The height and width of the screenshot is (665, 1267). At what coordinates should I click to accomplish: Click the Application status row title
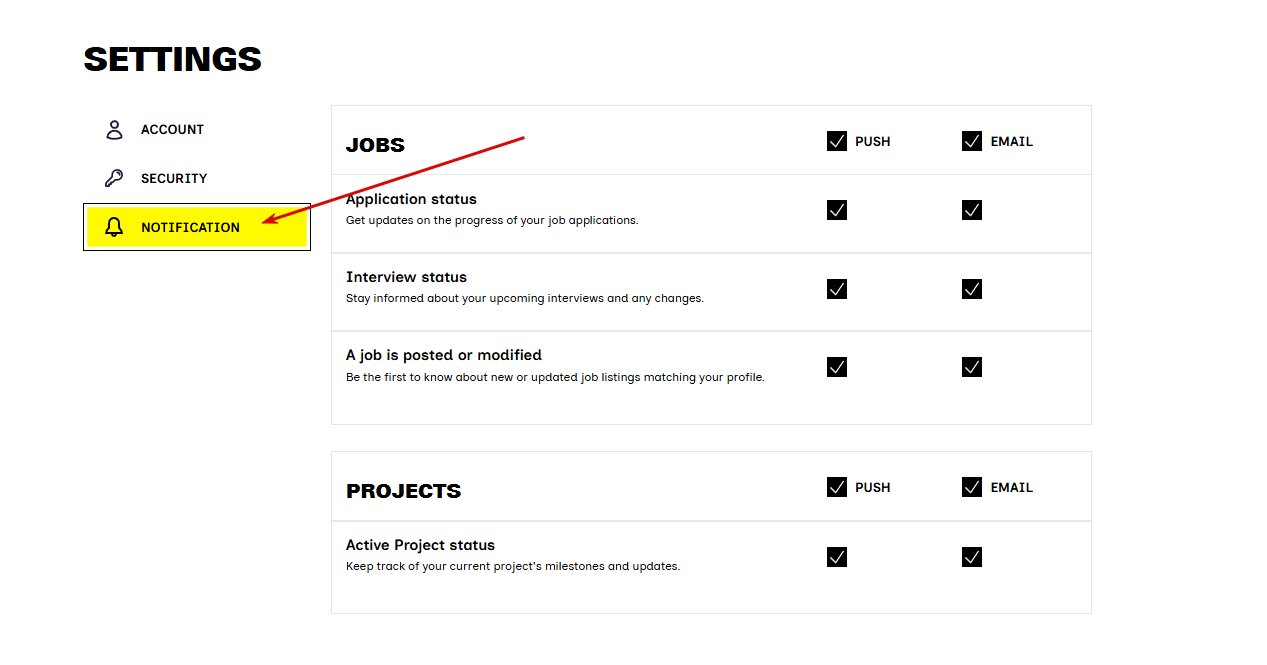pos(411,199)
